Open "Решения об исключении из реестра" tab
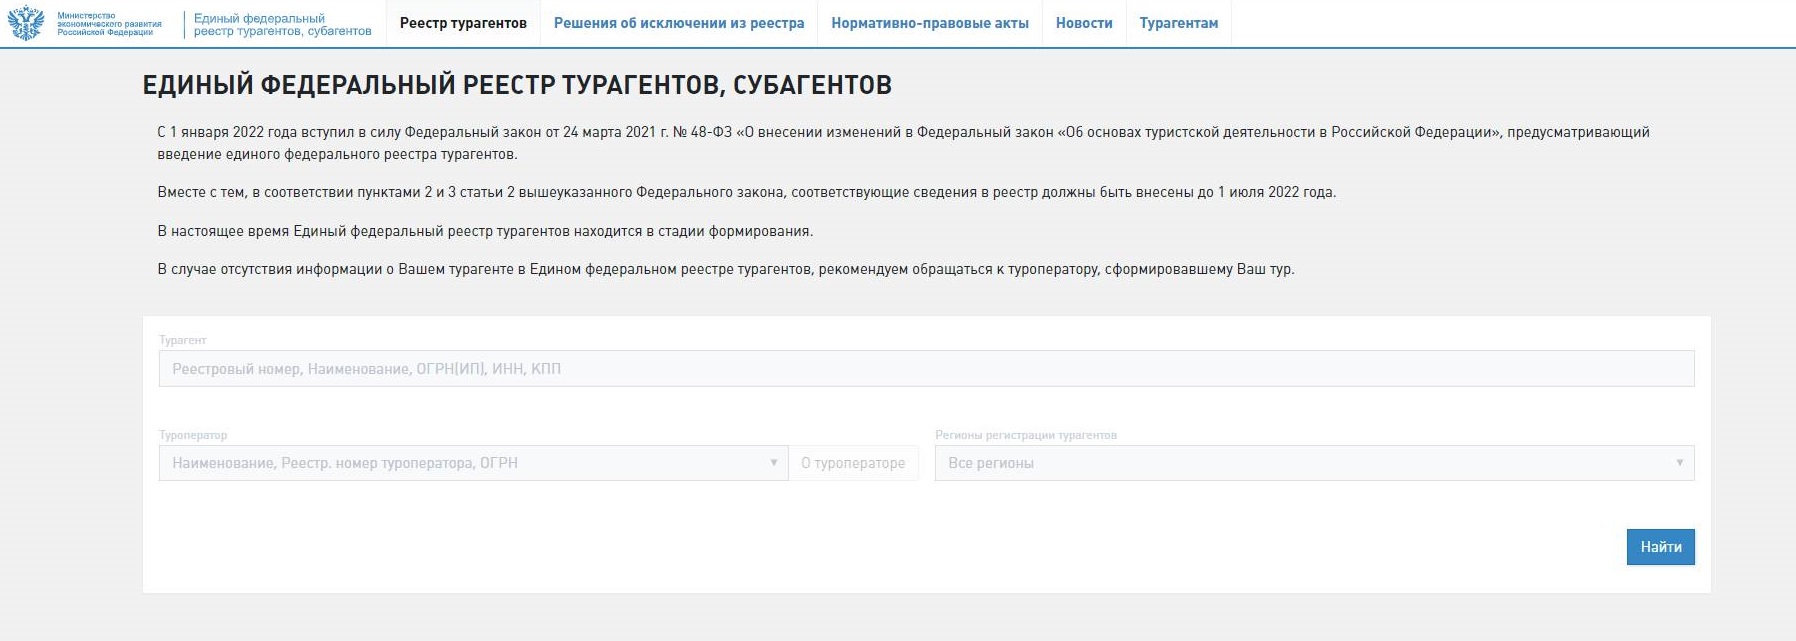The image size is (1796, 641). click(x=679, y=23)
